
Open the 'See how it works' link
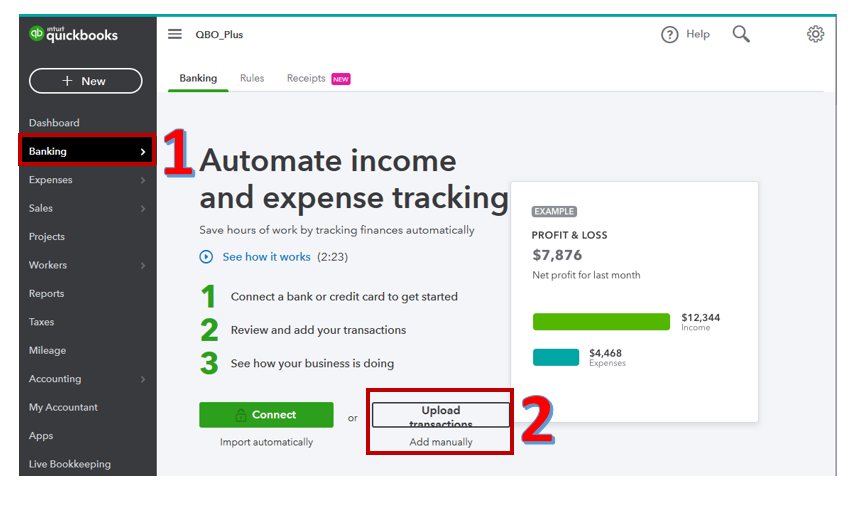click(267, 257)
